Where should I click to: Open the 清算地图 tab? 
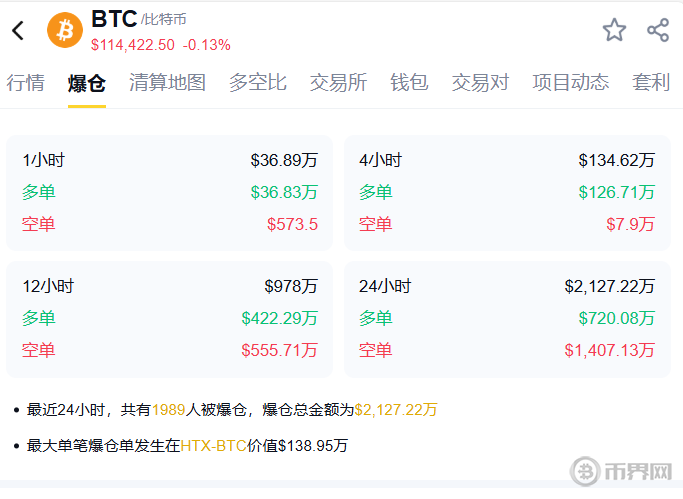point(167,83)
